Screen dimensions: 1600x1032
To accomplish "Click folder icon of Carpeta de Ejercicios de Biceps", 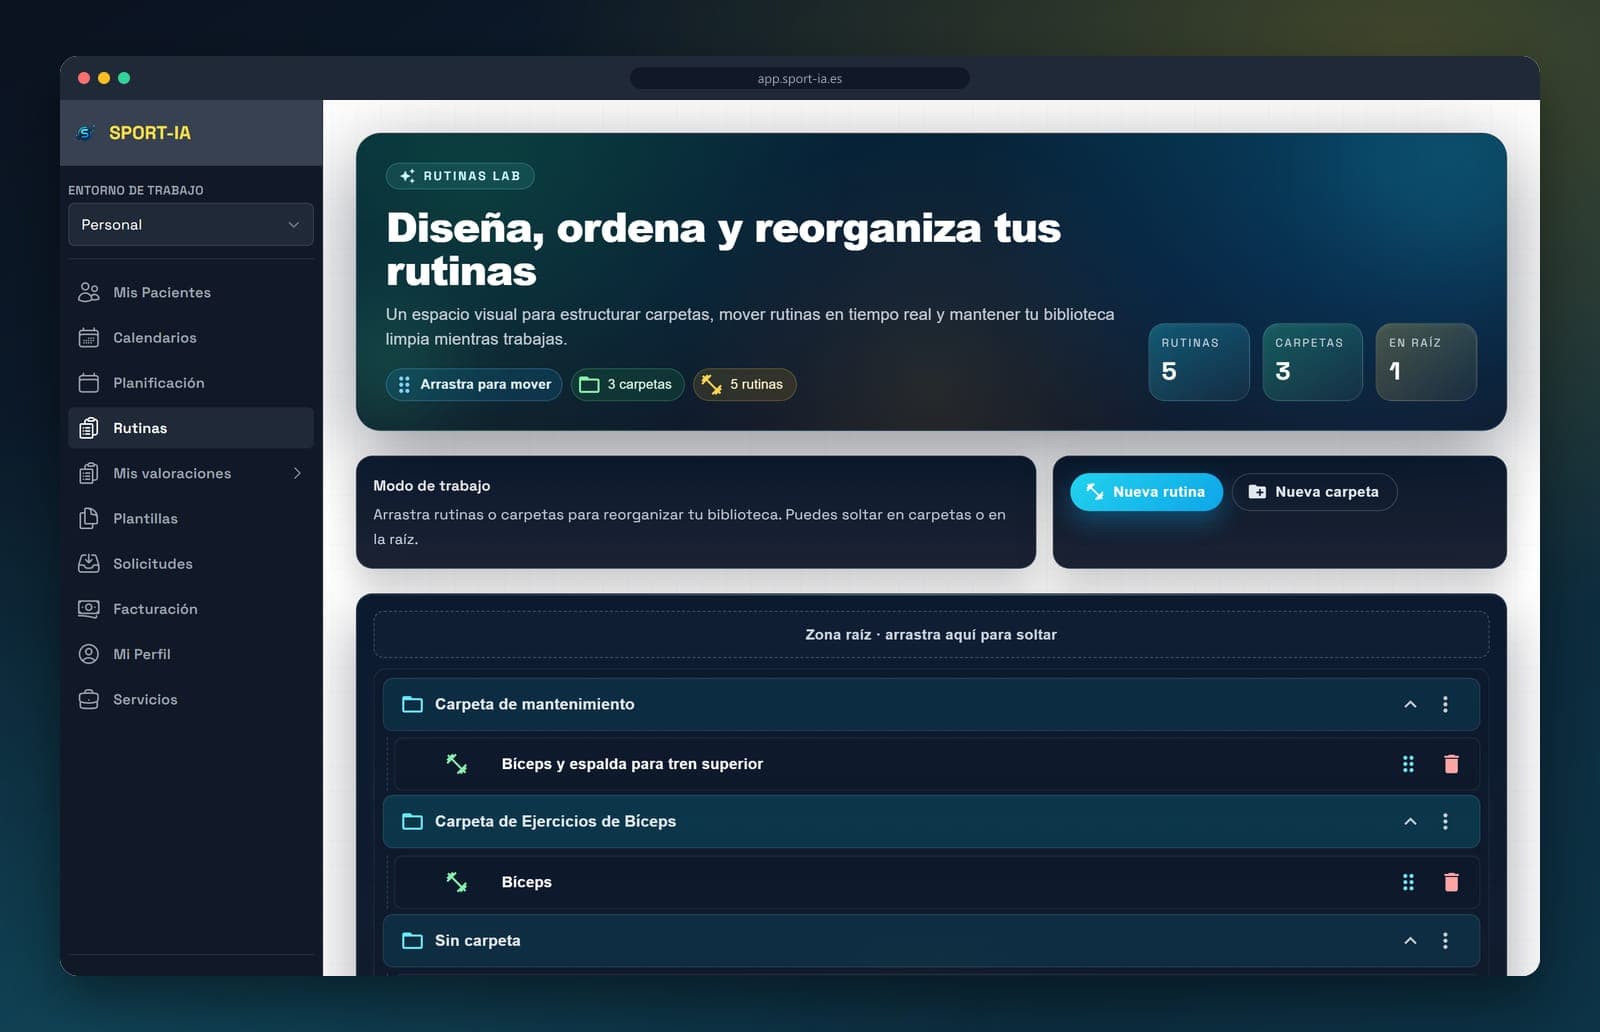I will 412,821.
